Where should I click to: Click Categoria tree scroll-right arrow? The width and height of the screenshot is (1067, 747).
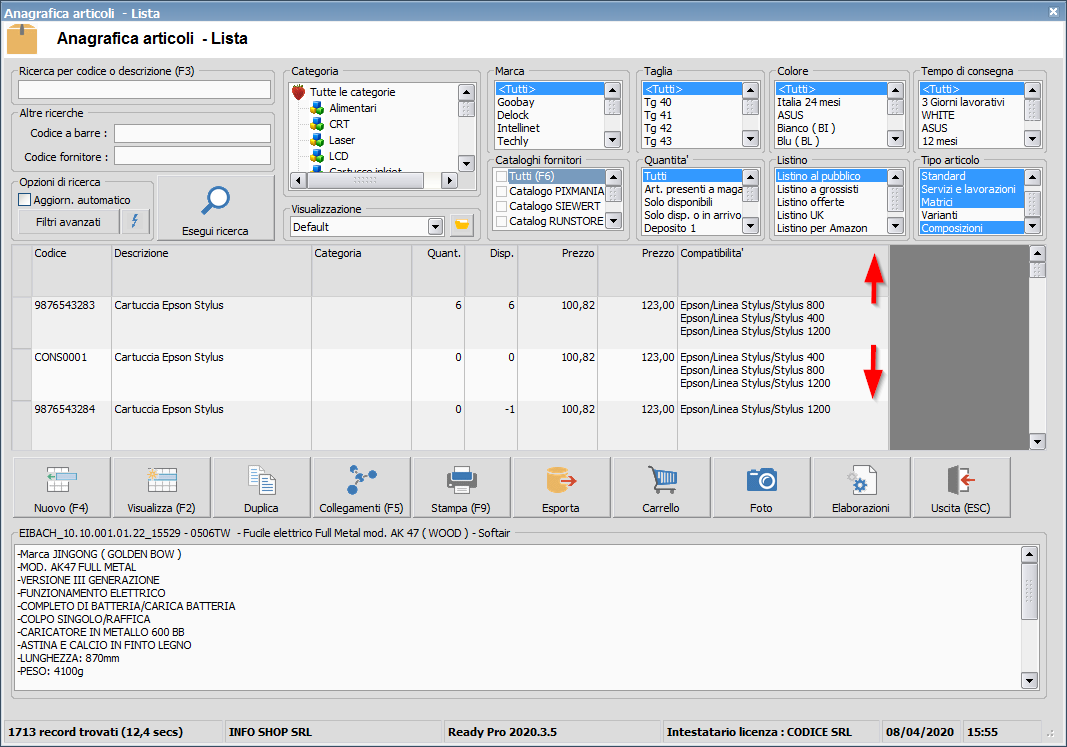(x=448, y=180)
